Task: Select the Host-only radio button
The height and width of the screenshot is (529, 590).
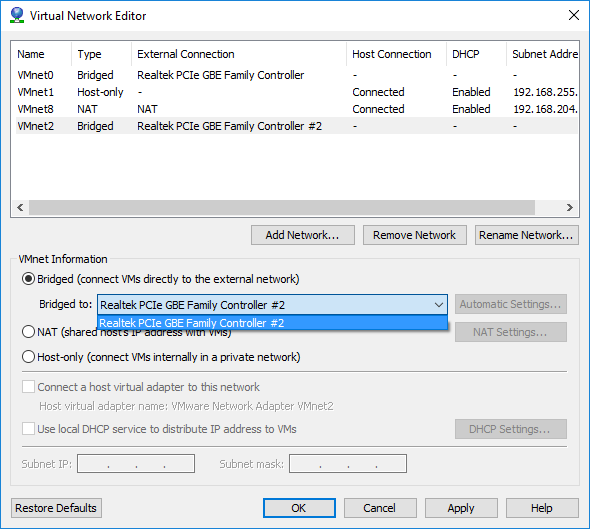Action: coord(29,357)
